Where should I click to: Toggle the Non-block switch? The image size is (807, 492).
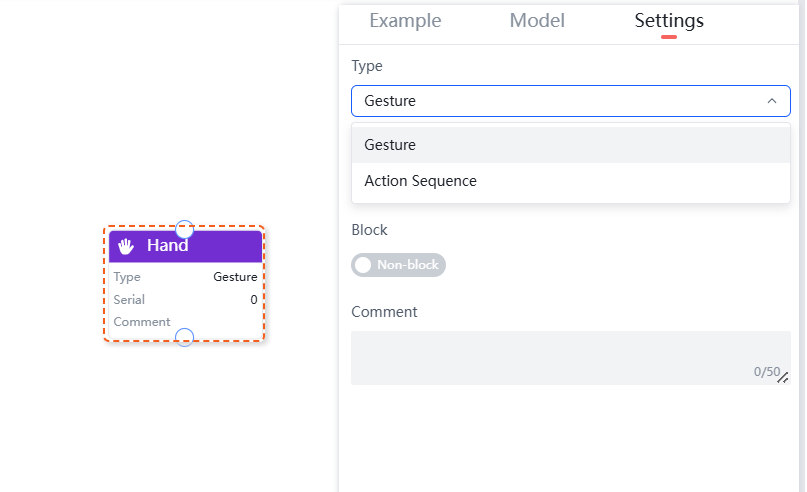[398, 265]
